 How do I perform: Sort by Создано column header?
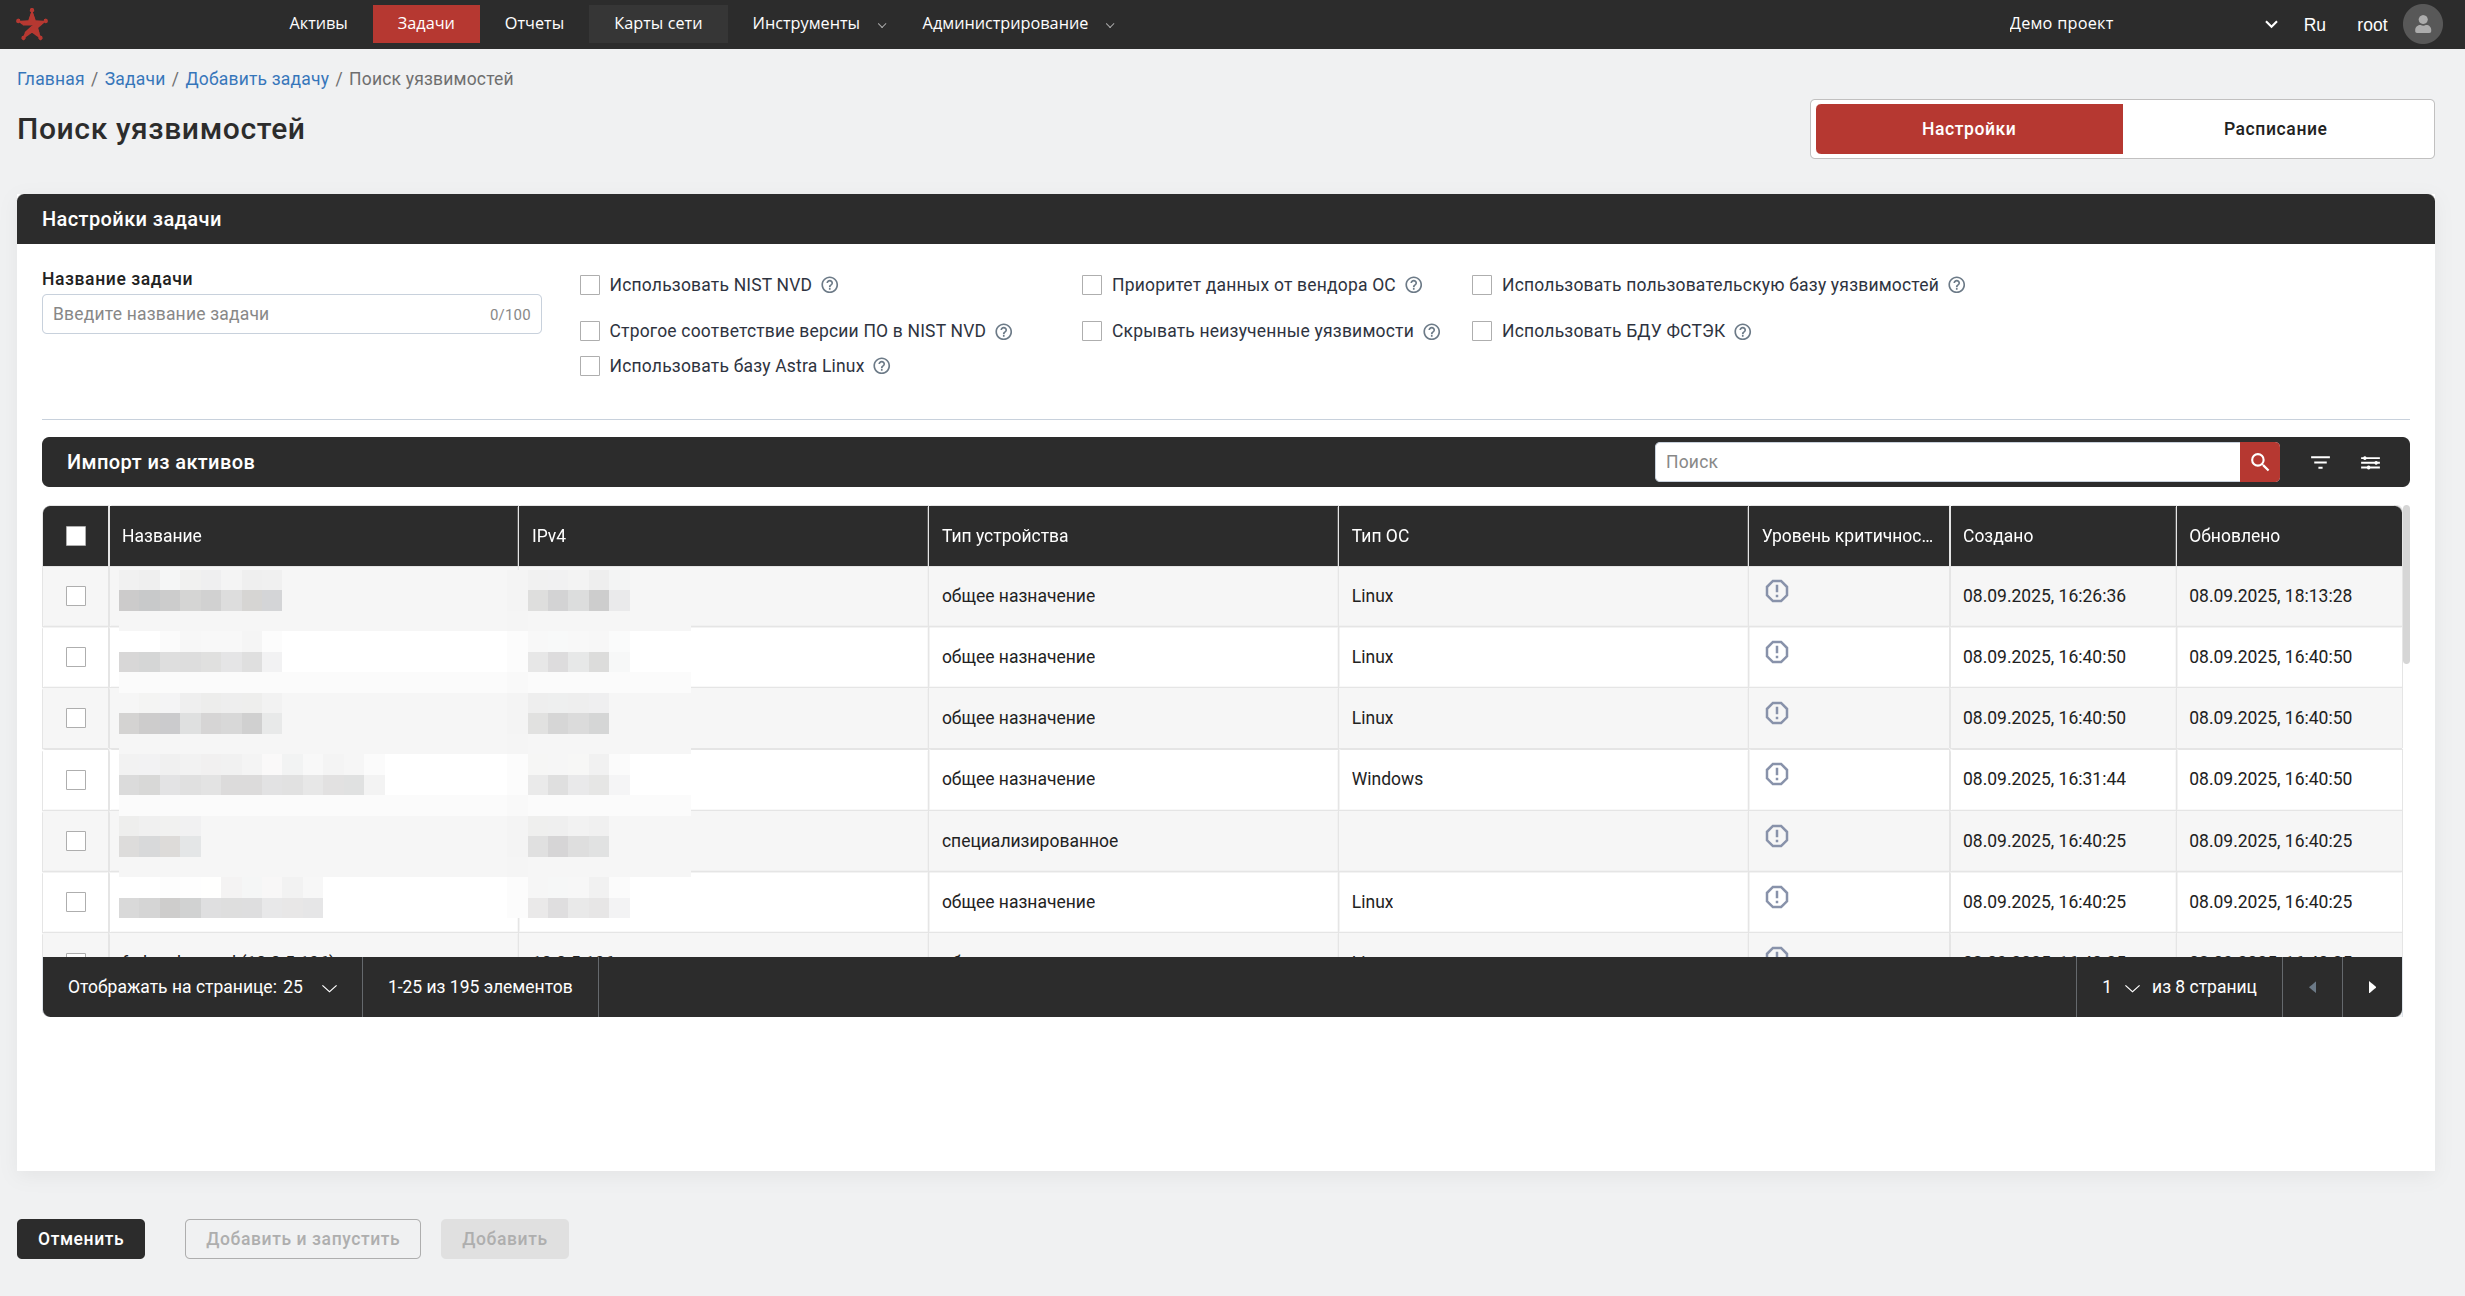point(2063,536)
